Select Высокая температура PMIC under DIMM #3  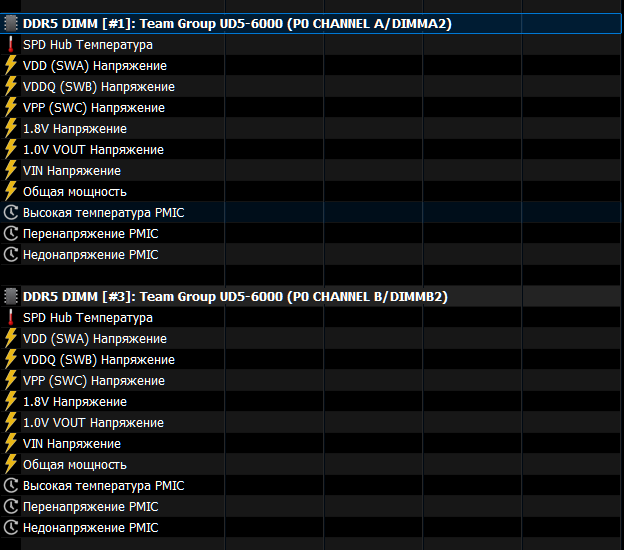click(x=103, y=486)
